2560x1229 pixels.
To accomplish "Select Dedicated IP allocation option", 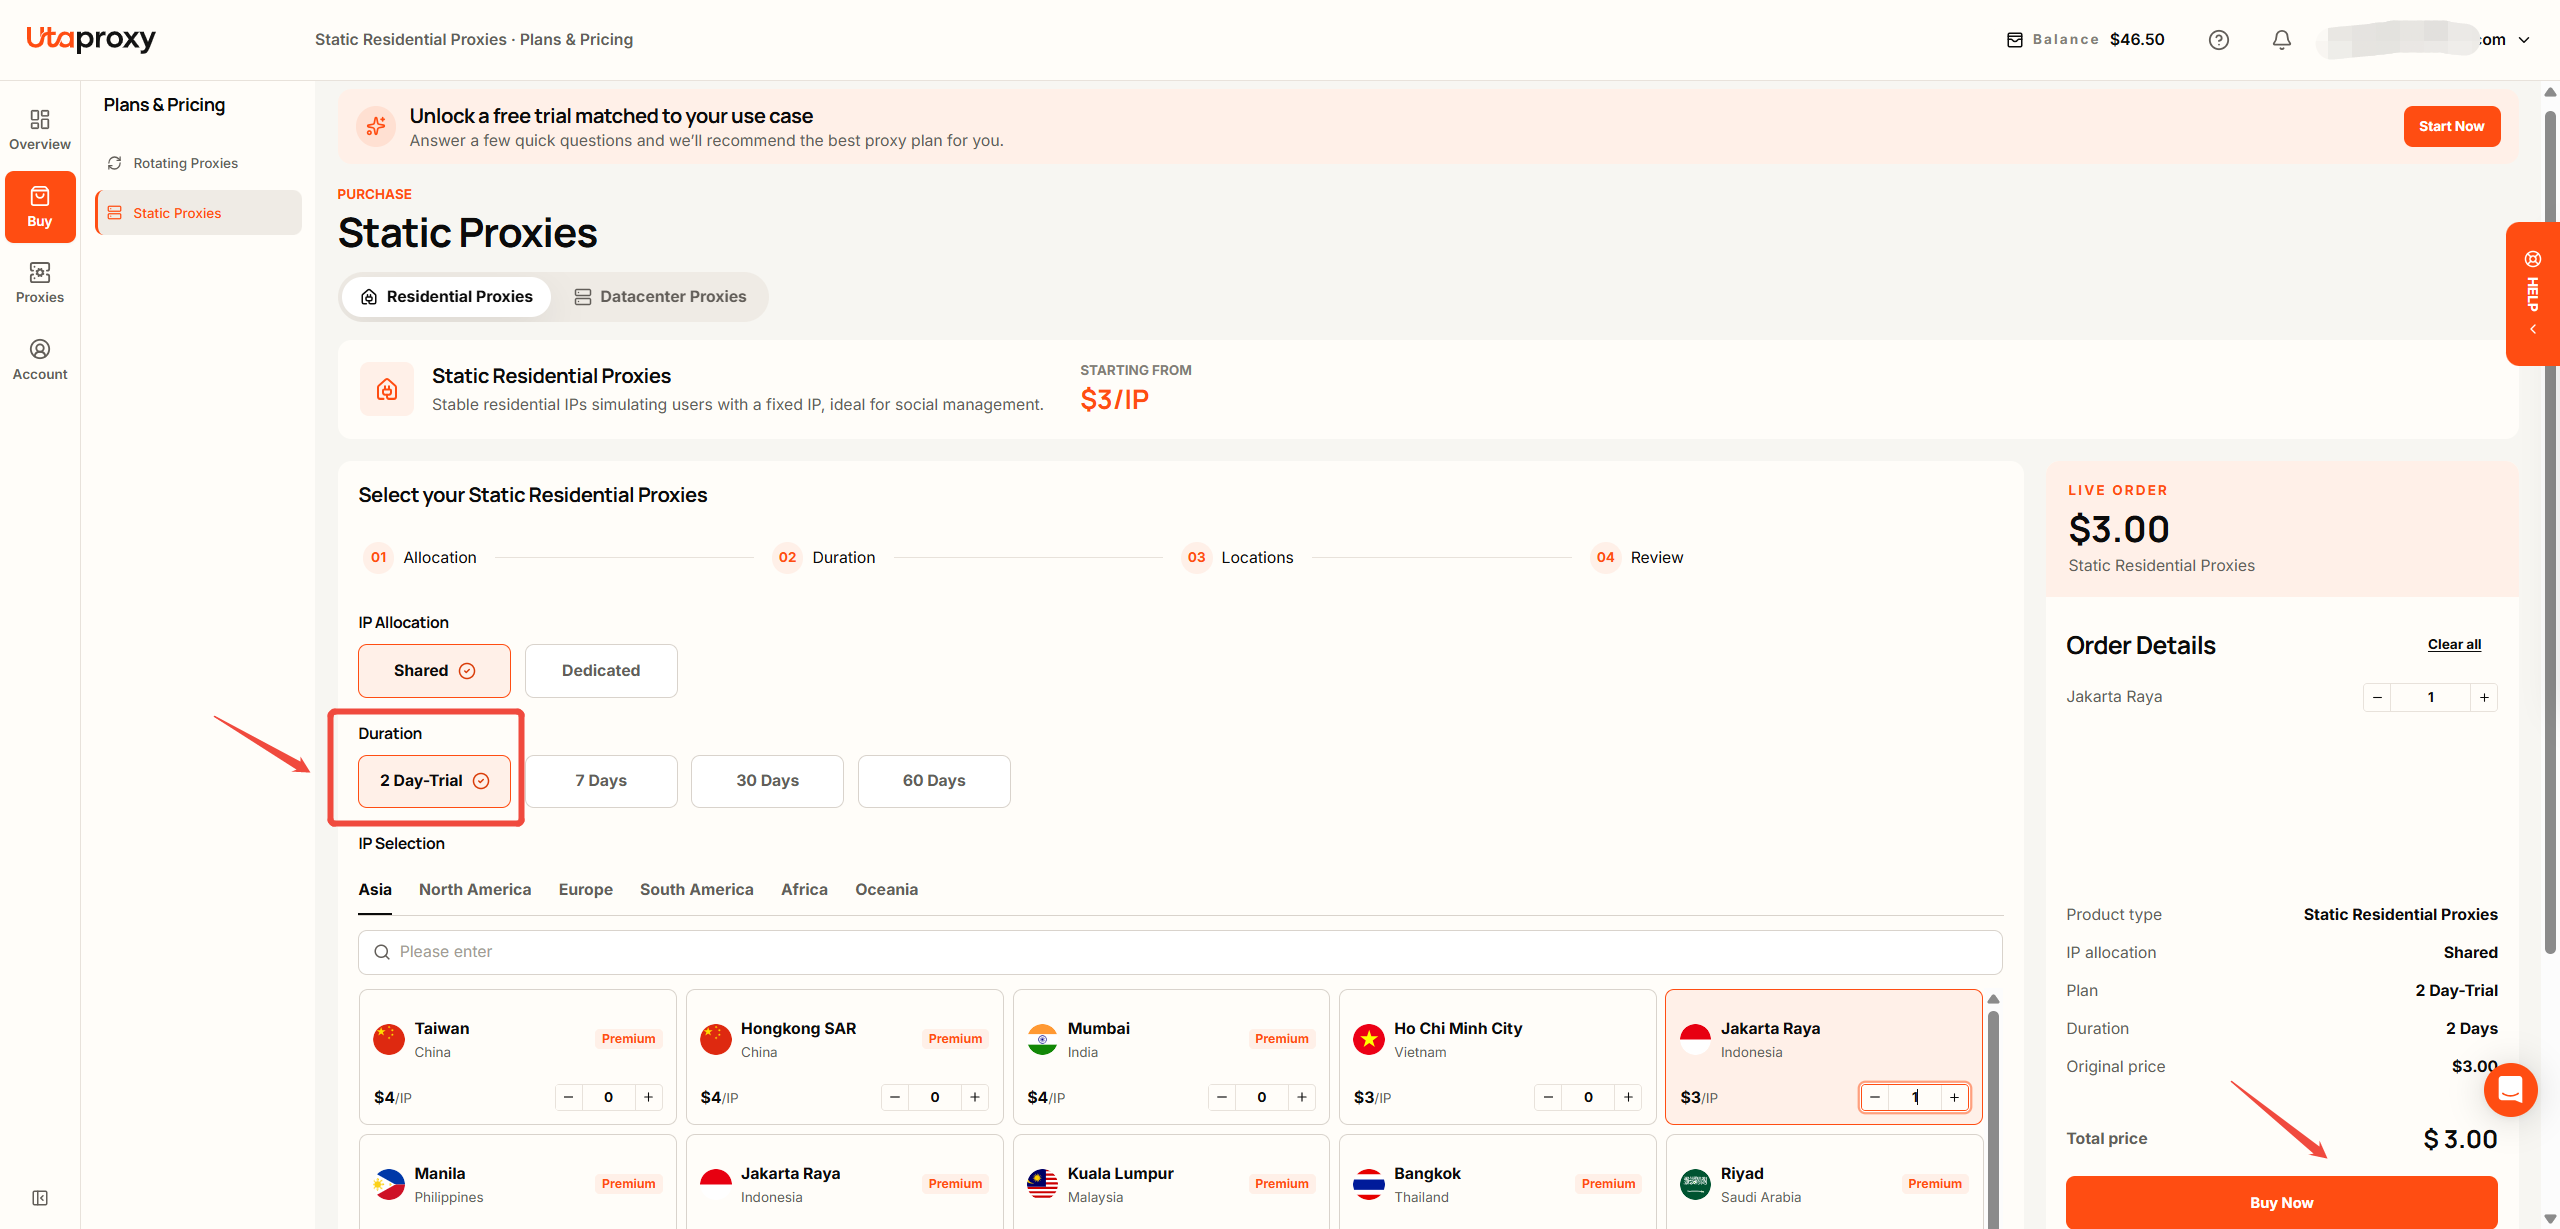I will tap(601, 671).
